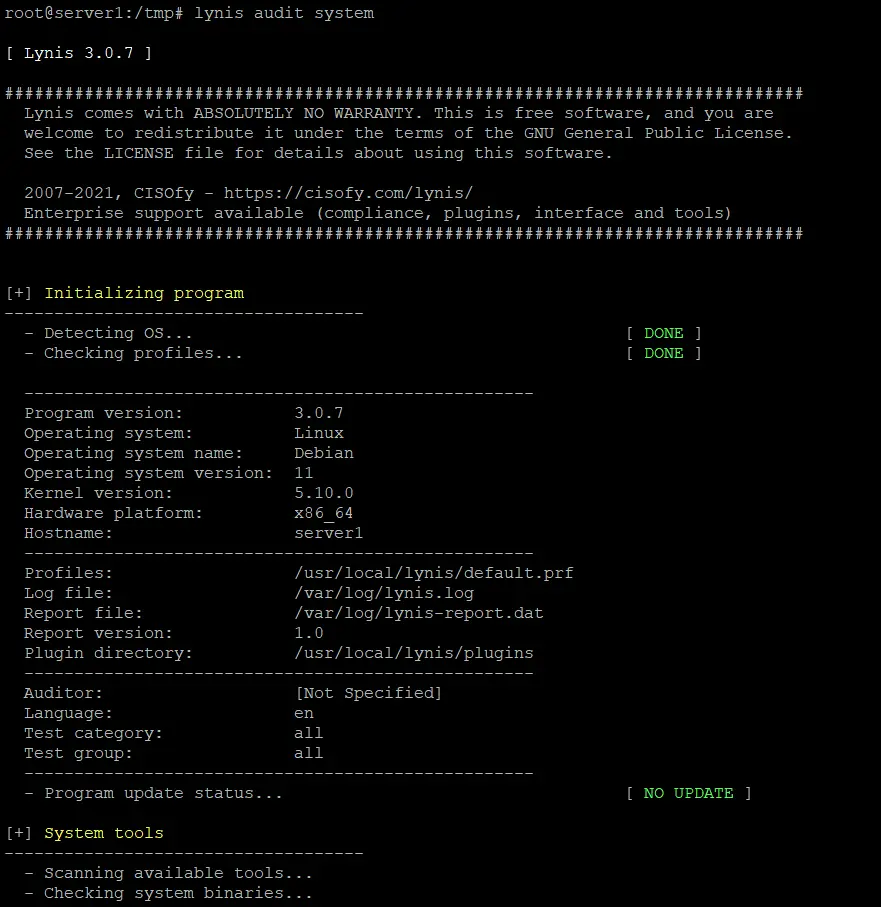The width and height of the screenshot is (881, 907).
Task: Click the DONE status for Detecting OS
Action: coord(663,333)
